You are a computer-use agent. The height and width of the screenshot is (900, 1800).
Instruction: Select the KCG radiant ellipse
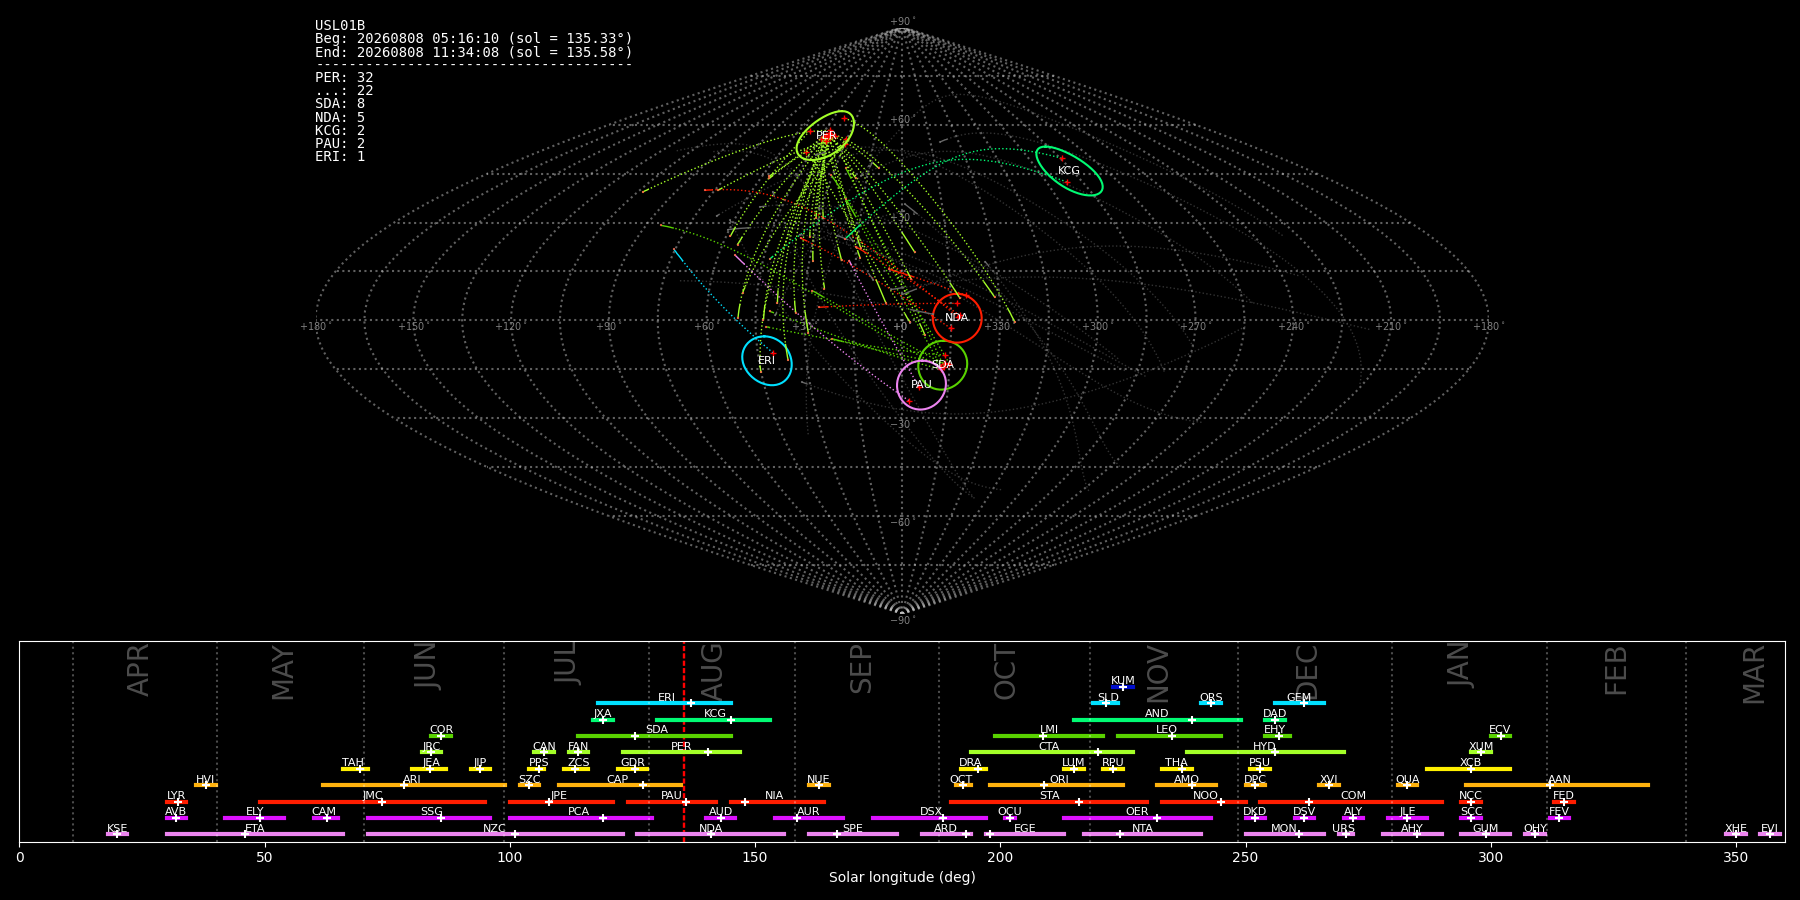click(1069, 171)
